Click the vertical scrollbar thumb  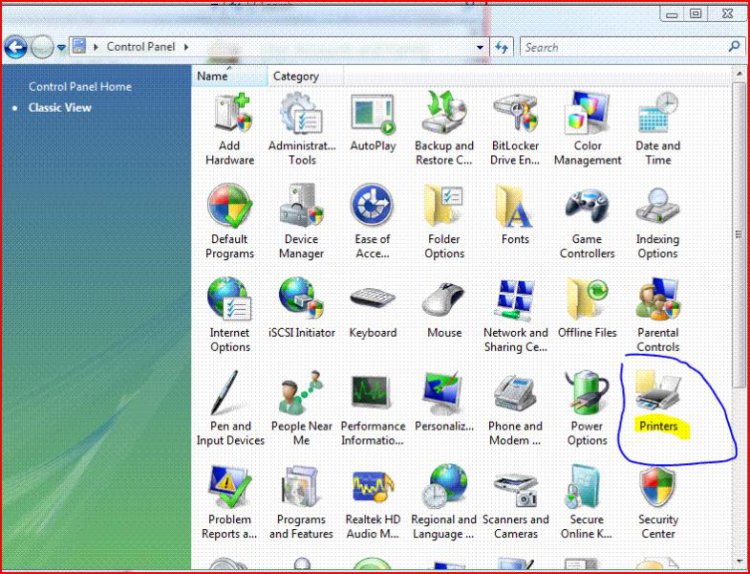[739, 234]
